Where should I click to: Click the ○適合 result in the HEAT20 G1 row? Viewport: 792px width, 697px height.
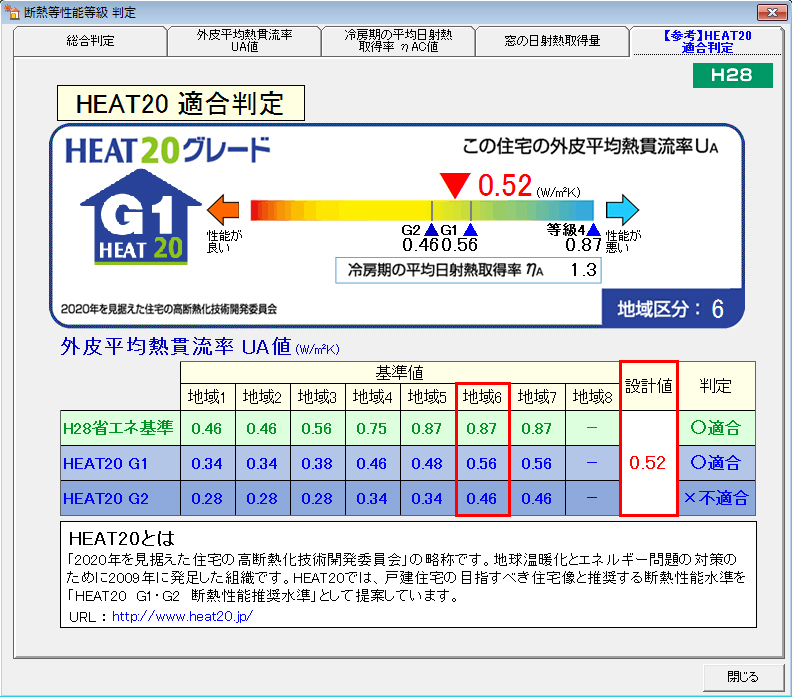click(x=716, y=463)
